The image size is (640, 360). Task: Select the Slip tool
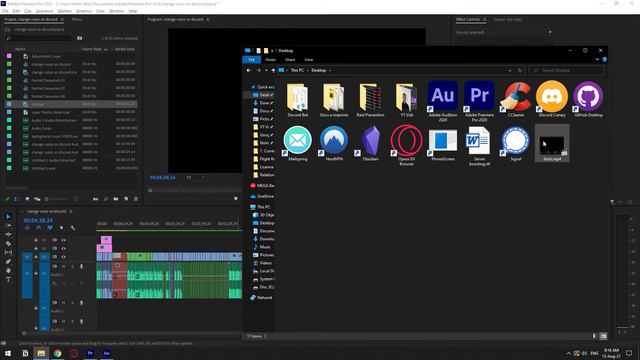pos(8,253)
